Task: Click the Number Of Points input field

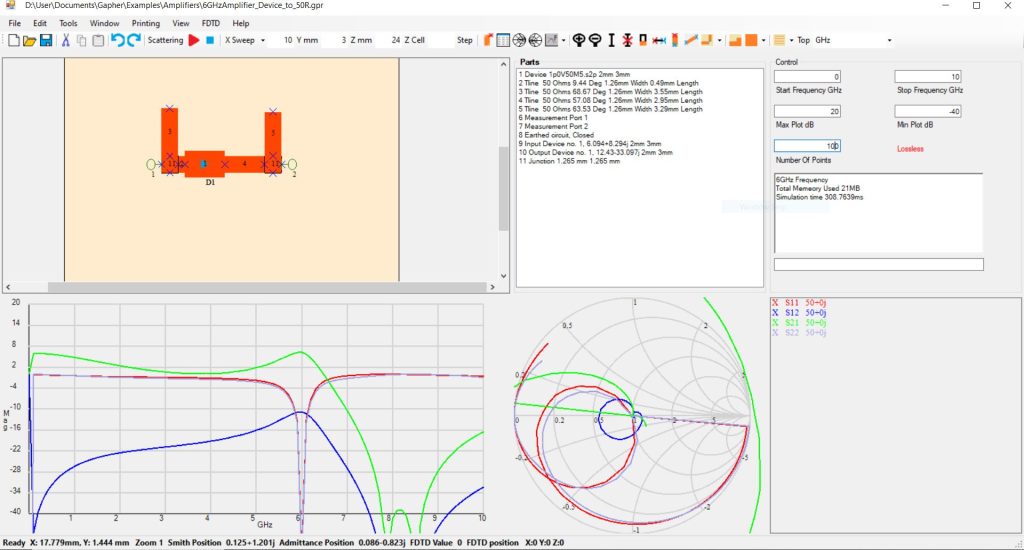Action: point(807,146)
